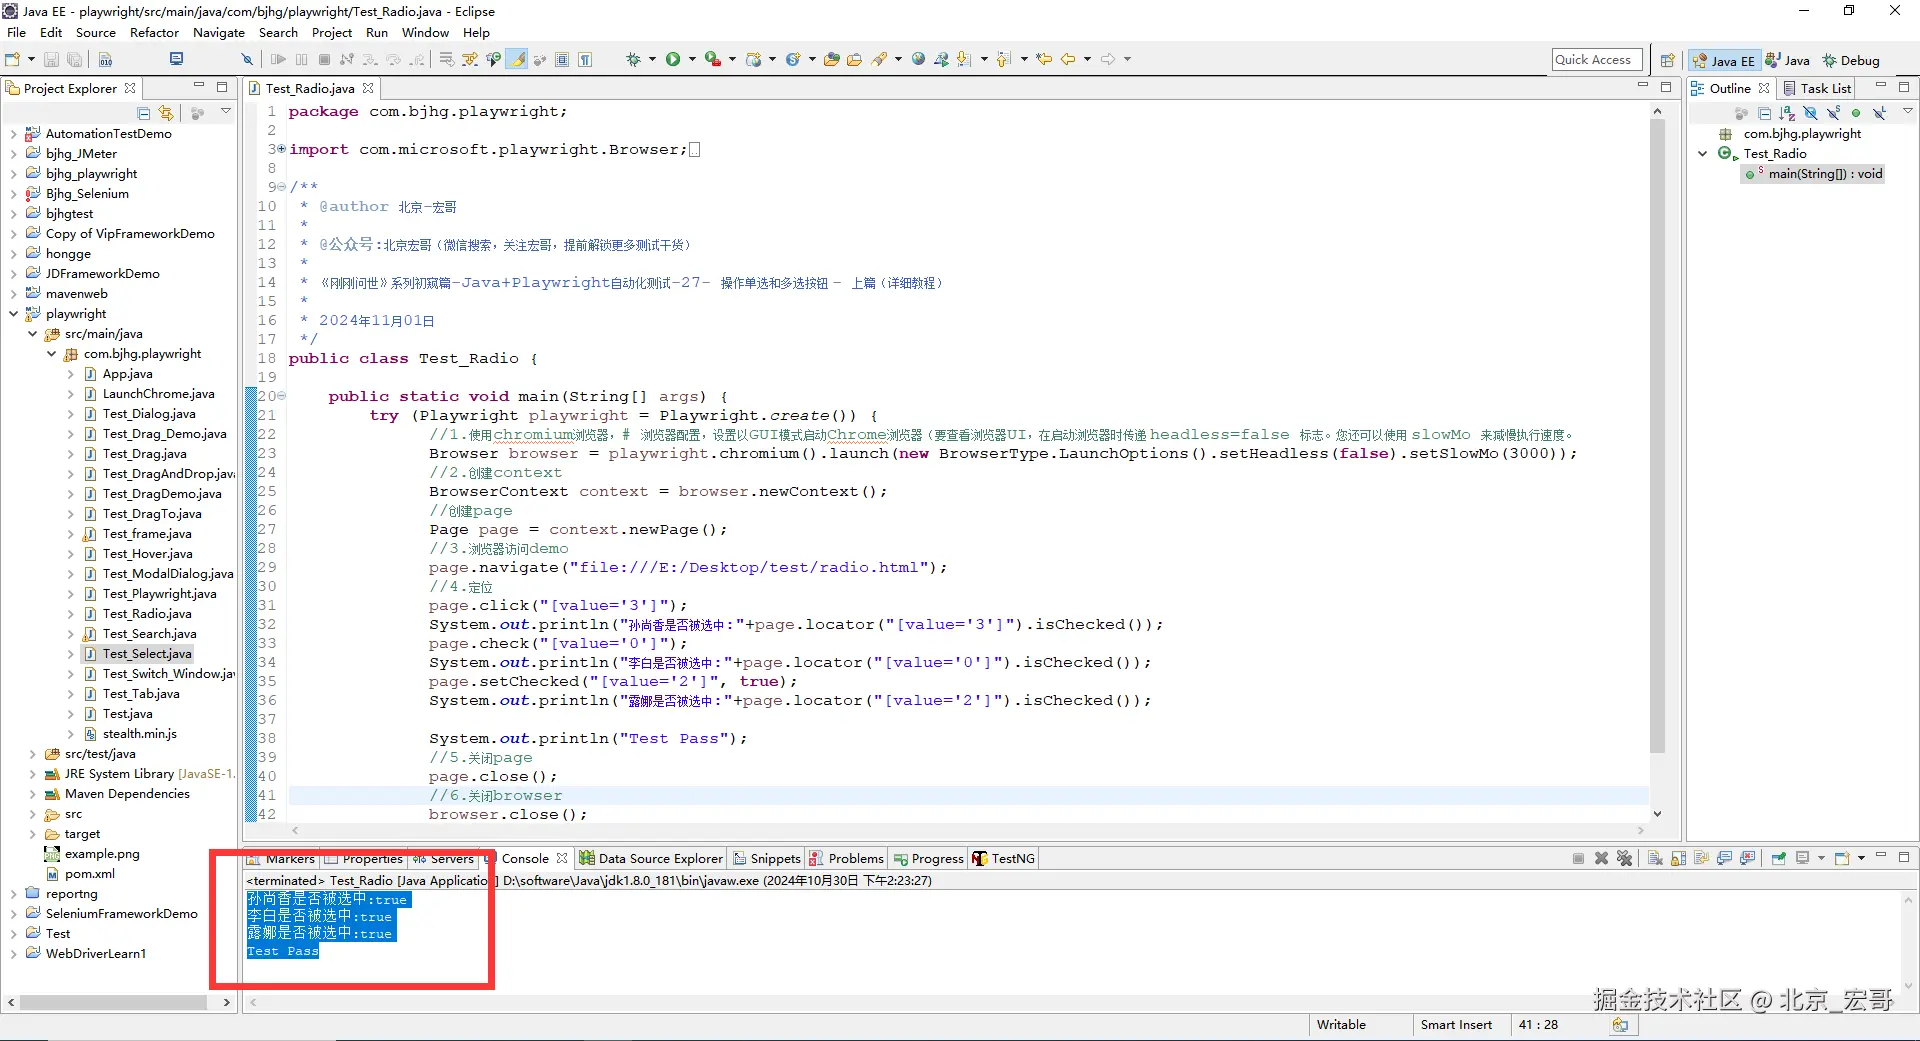Screen dimensions: 1920x1041
Task: Open the Navigate menu
Action: coord(219,33)
